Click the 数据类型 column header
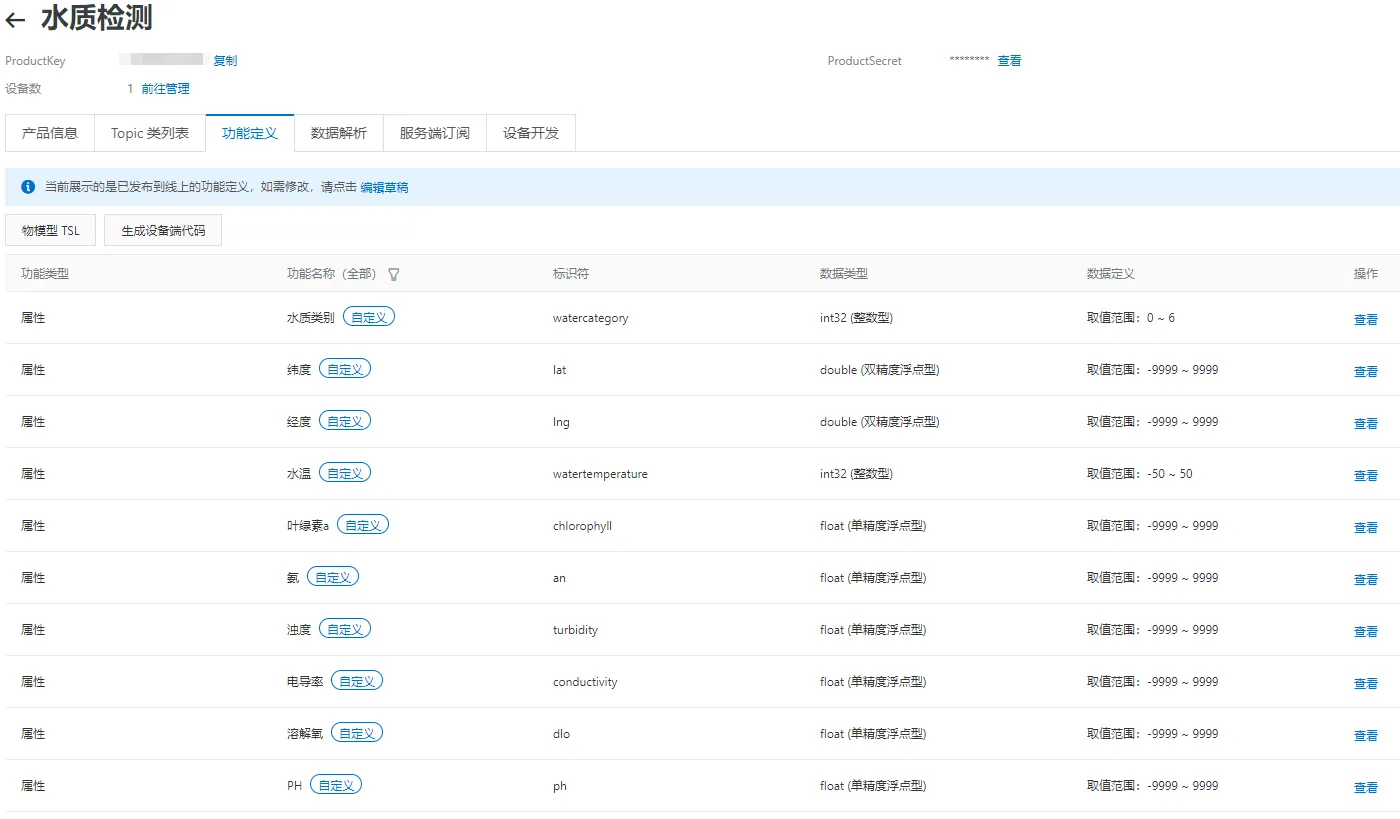 point(844,274)
